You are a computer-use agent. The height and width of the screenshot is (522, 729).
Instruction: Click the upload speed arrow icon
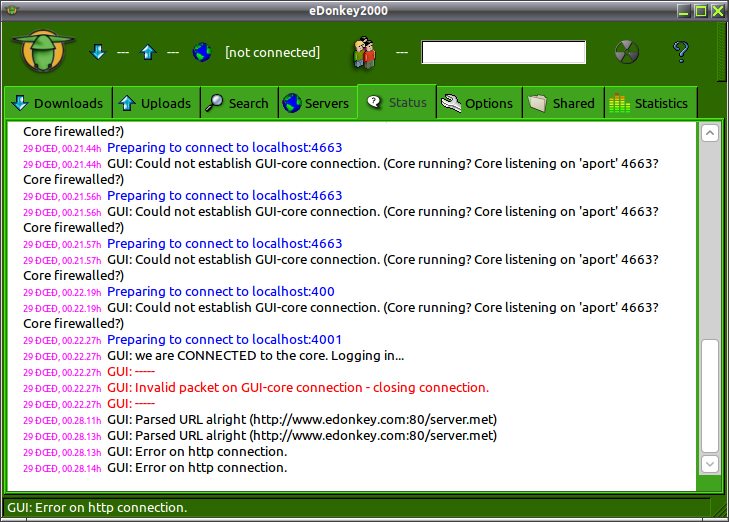(x=148, y=52)
